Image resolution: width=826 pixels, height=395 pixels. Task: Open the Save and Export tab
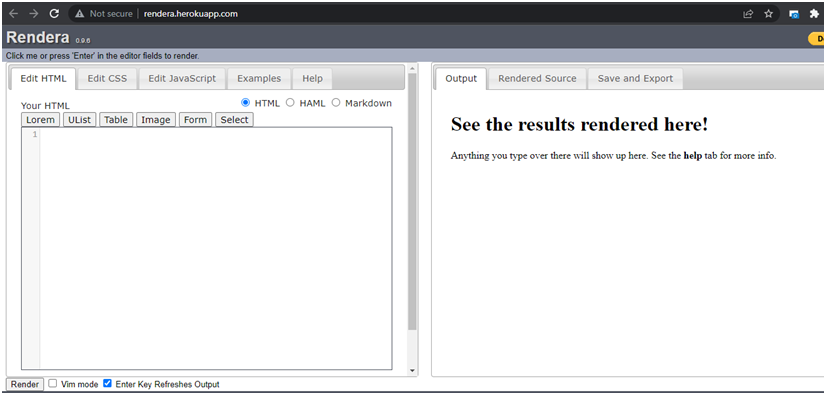tap(635, 78)
